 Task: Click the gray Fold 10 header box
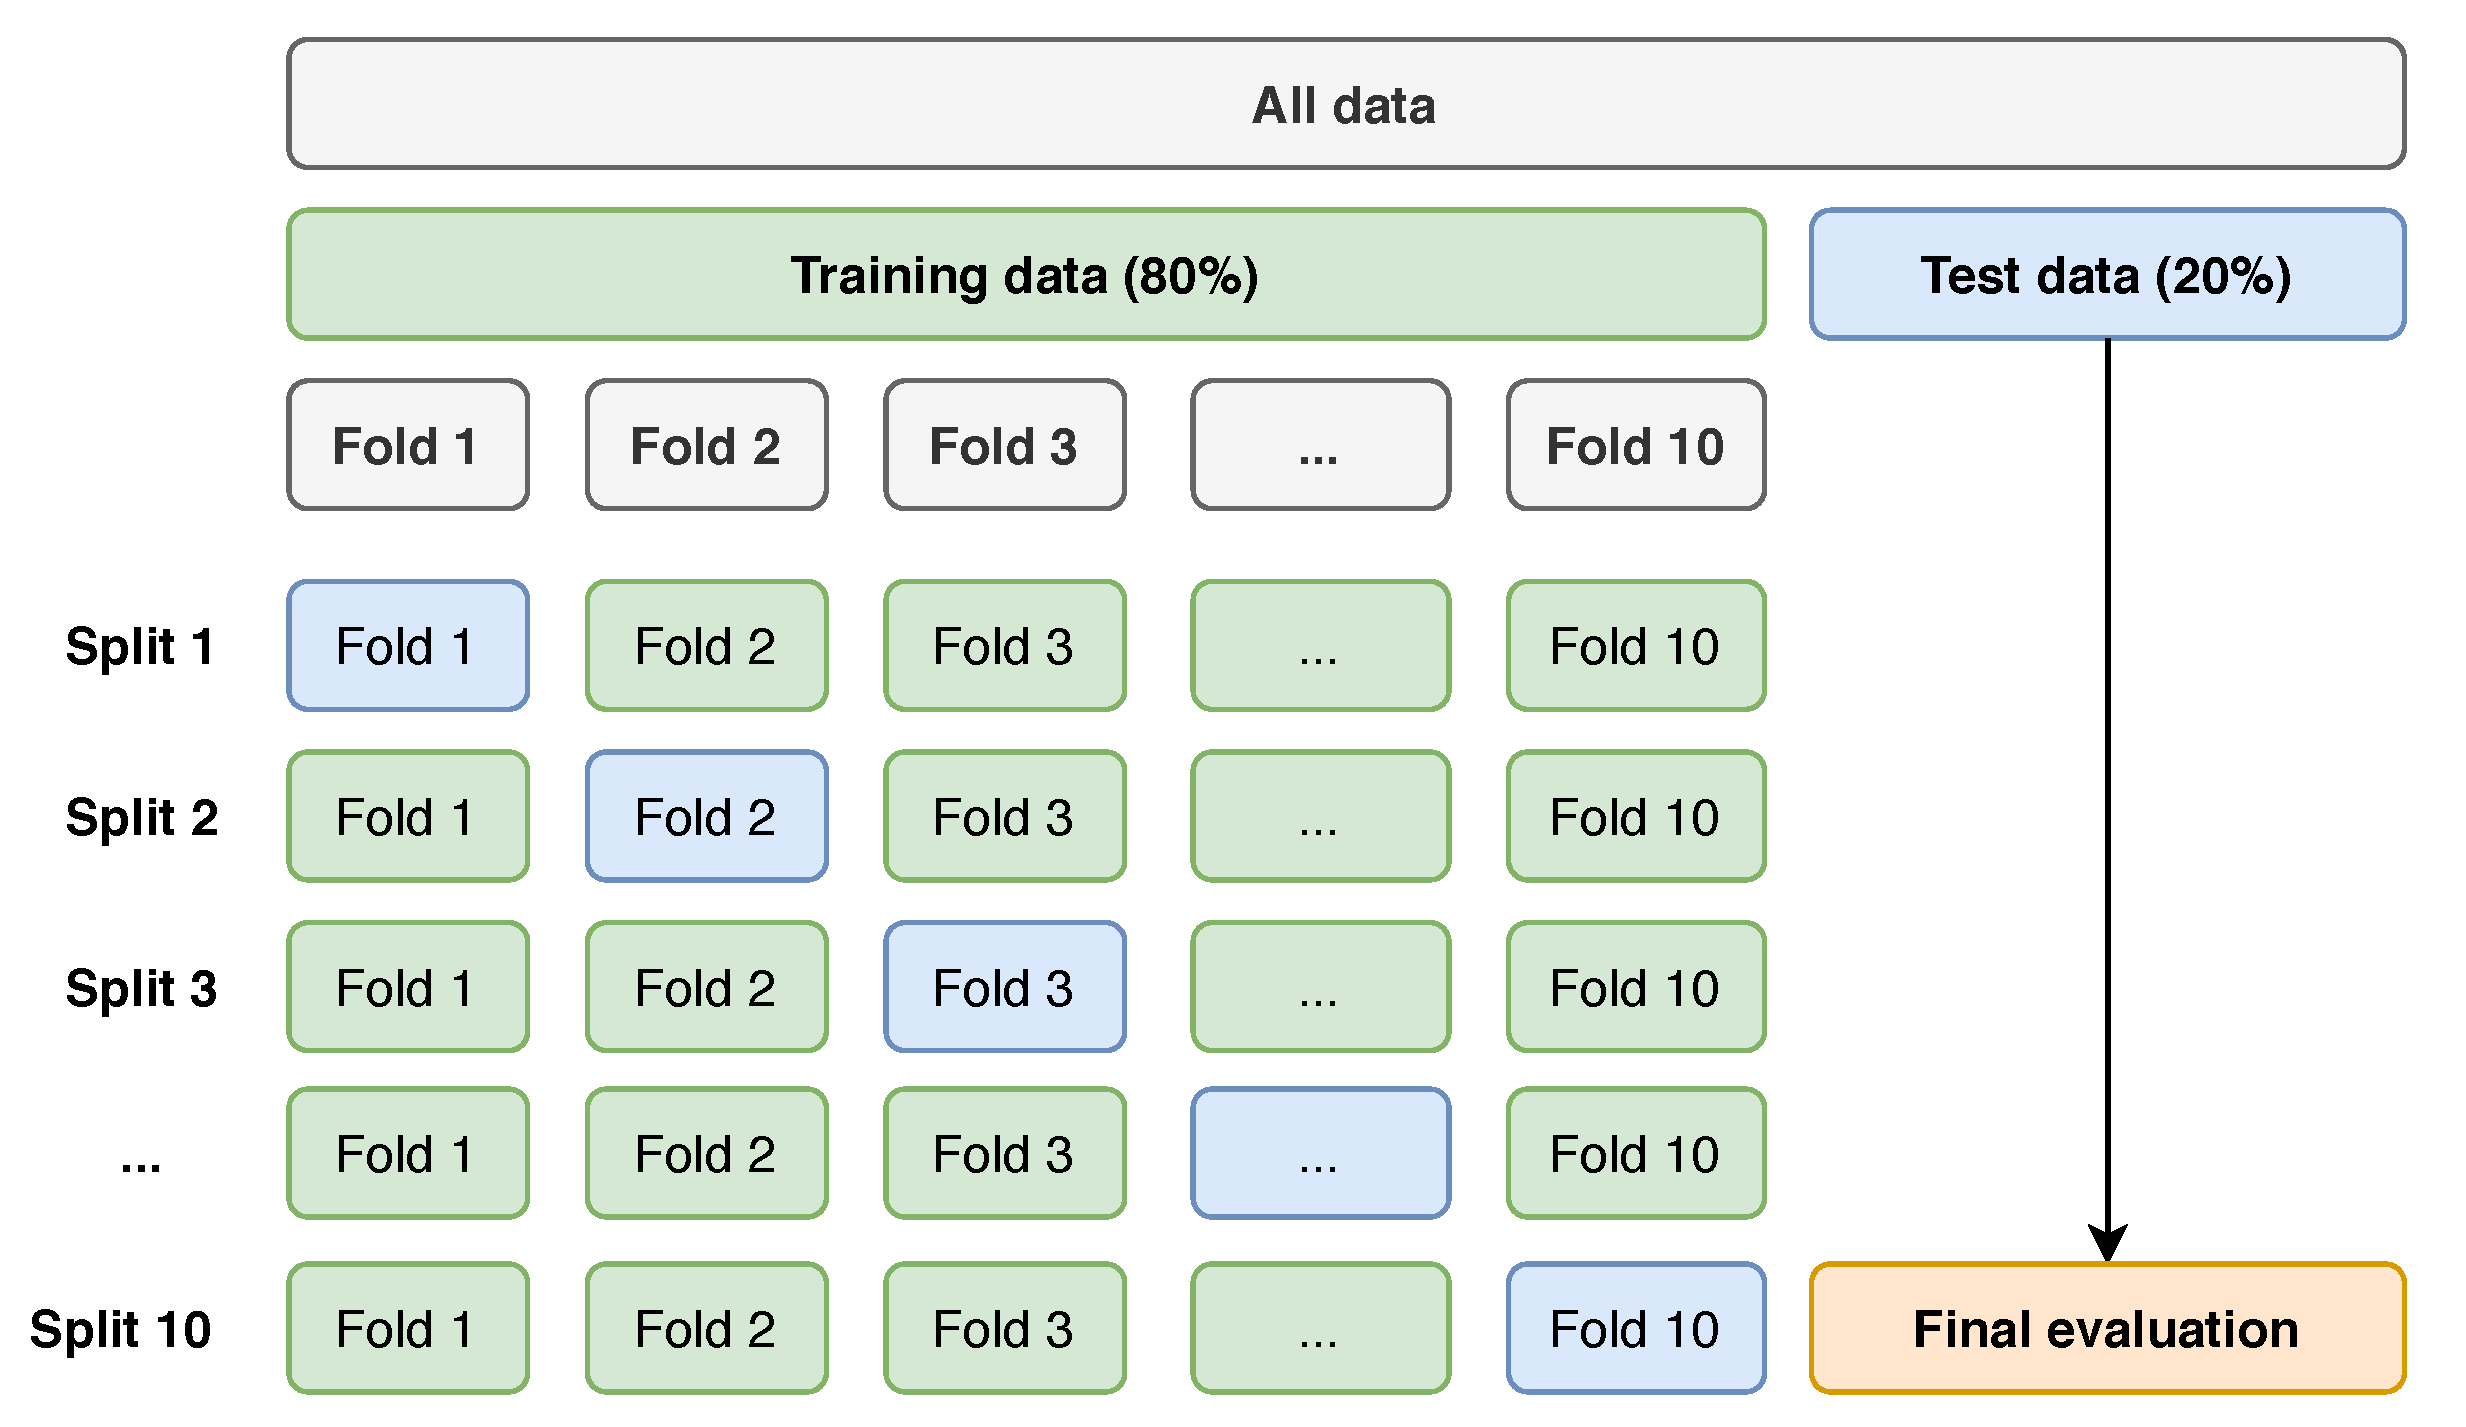tap(1635, 445)
